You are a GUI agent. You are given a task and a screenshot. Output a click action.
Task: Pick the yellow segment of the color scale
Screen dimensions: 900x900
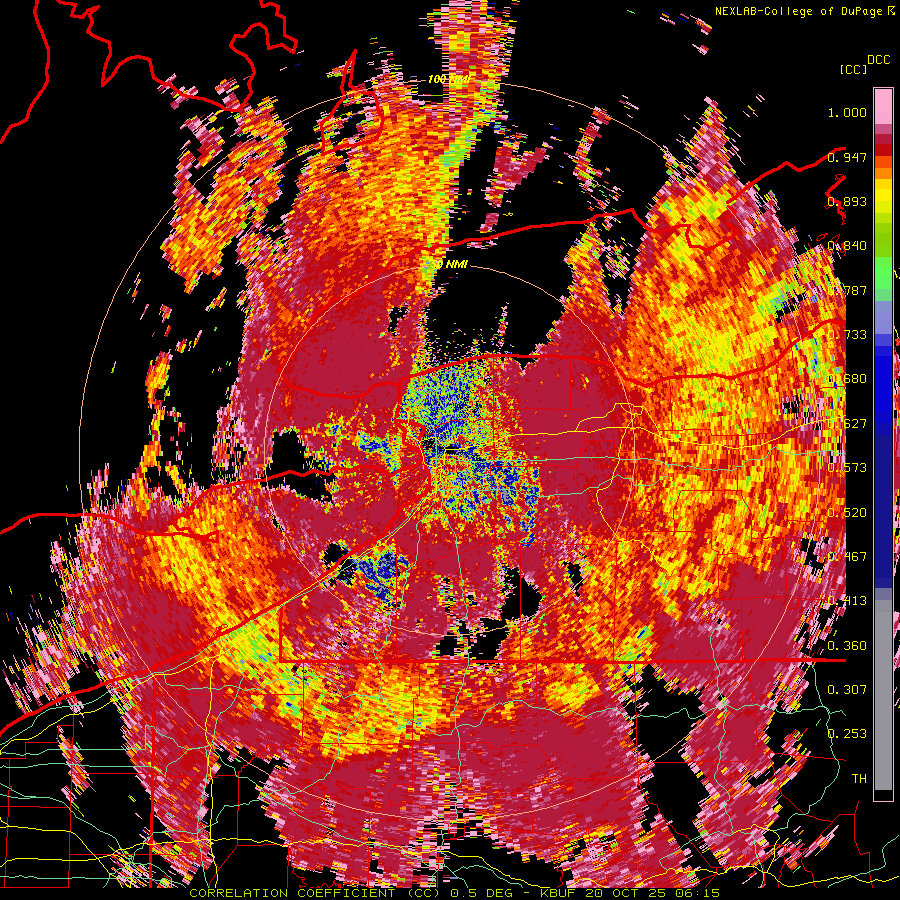click(x=883, y=196)
